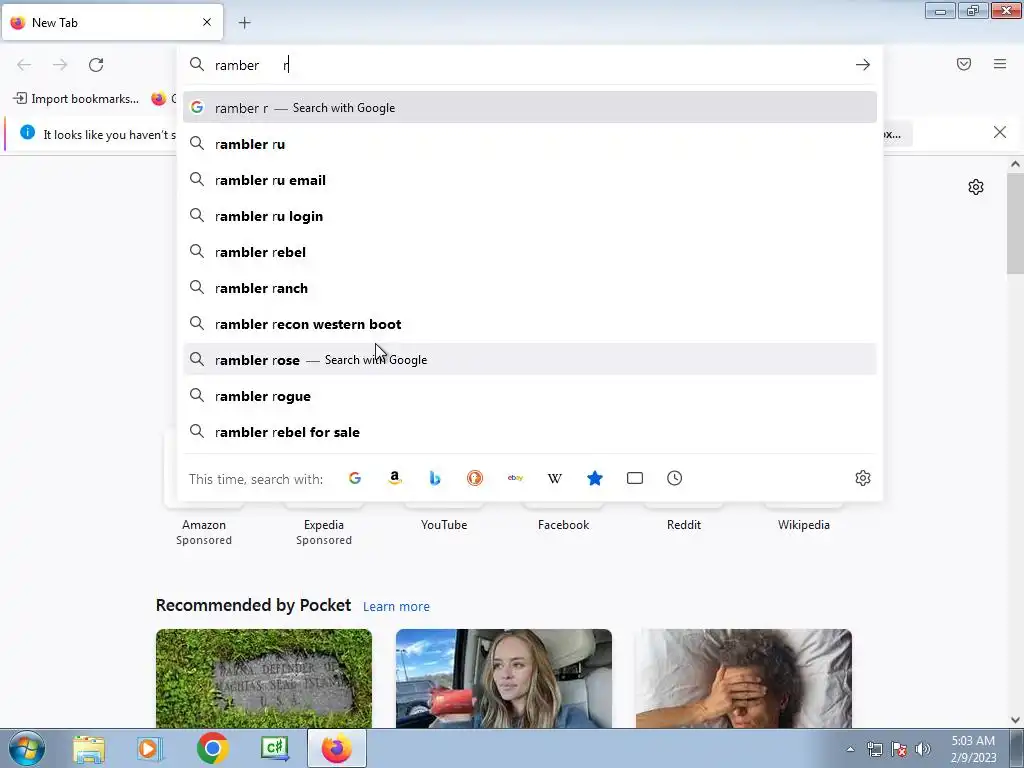
Task: Close the New Tab tab
Action: click(x=207, y=22)
